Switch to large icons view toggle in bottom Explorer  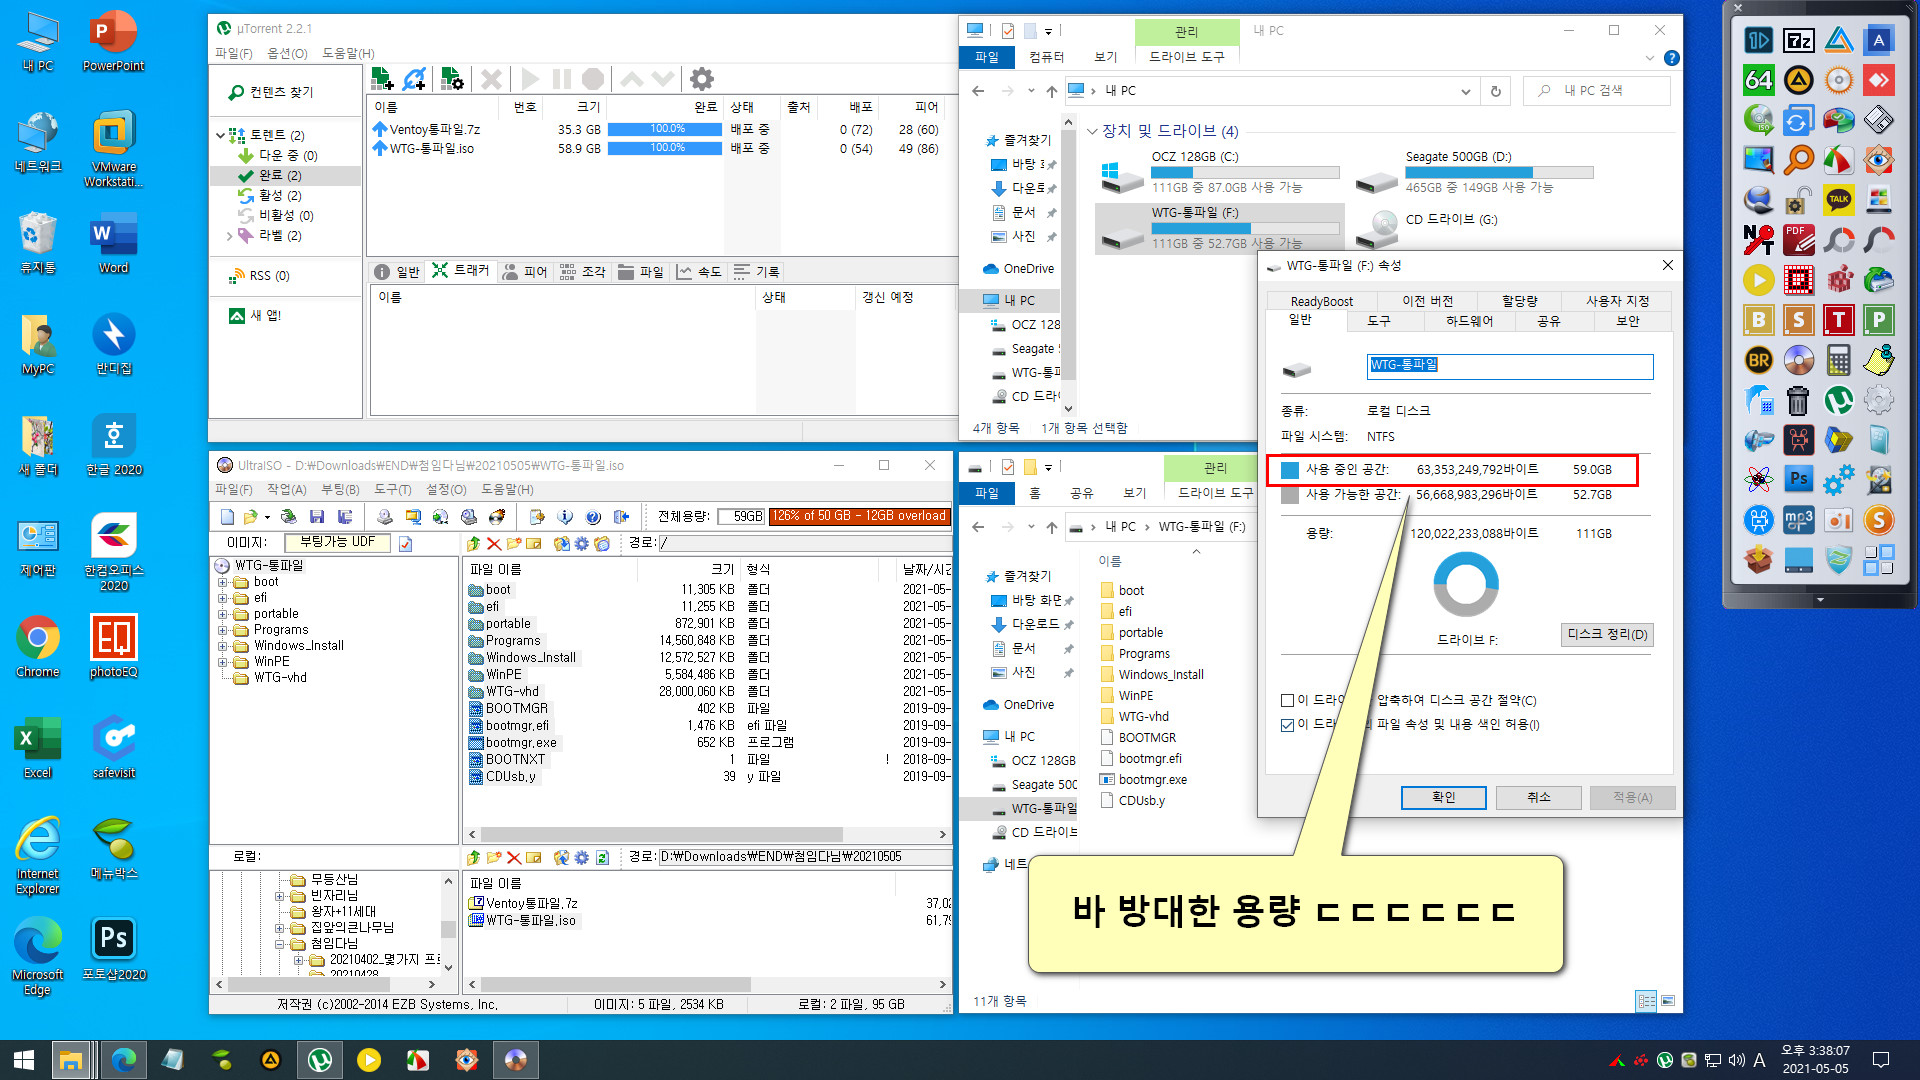point(1668,1000)
